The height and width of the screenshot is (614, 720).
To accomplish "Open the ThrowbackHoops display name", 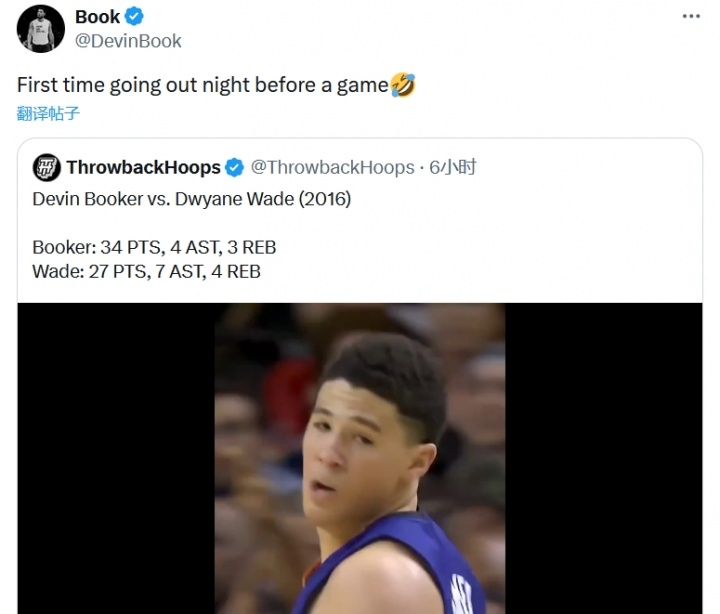I will tap(144, 167).
